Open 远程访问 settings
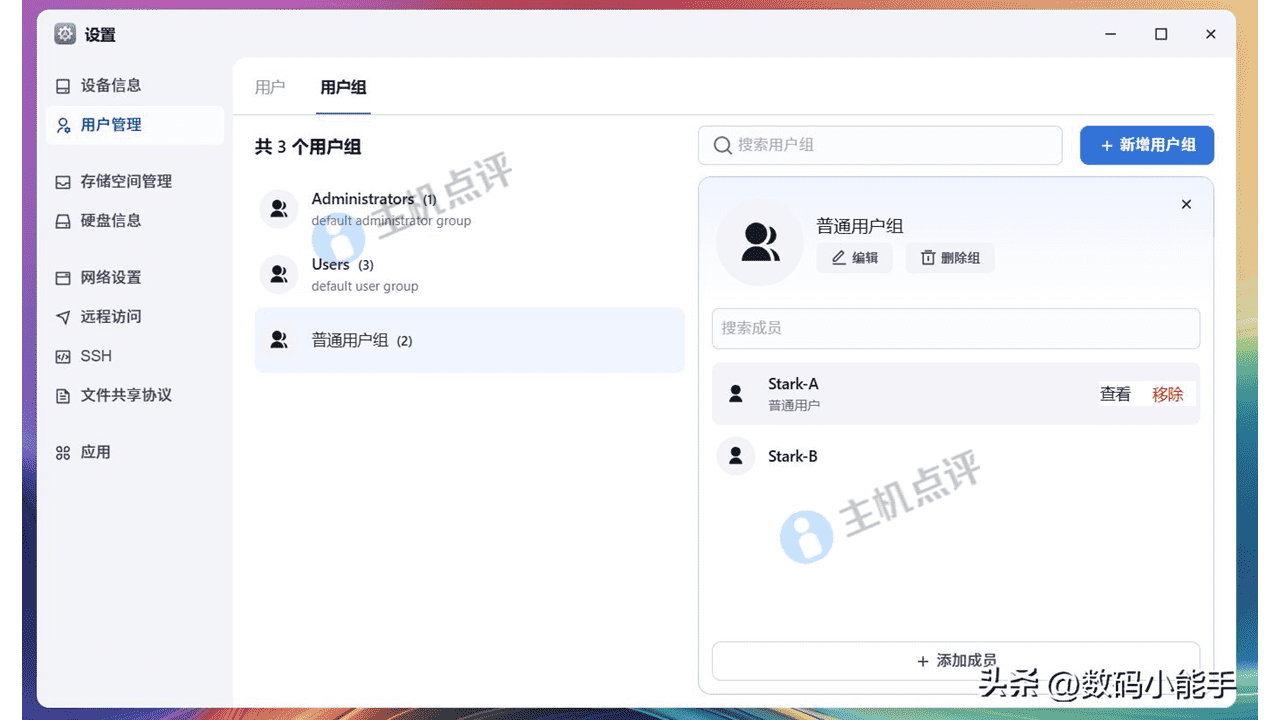 (x=110, y=317)
